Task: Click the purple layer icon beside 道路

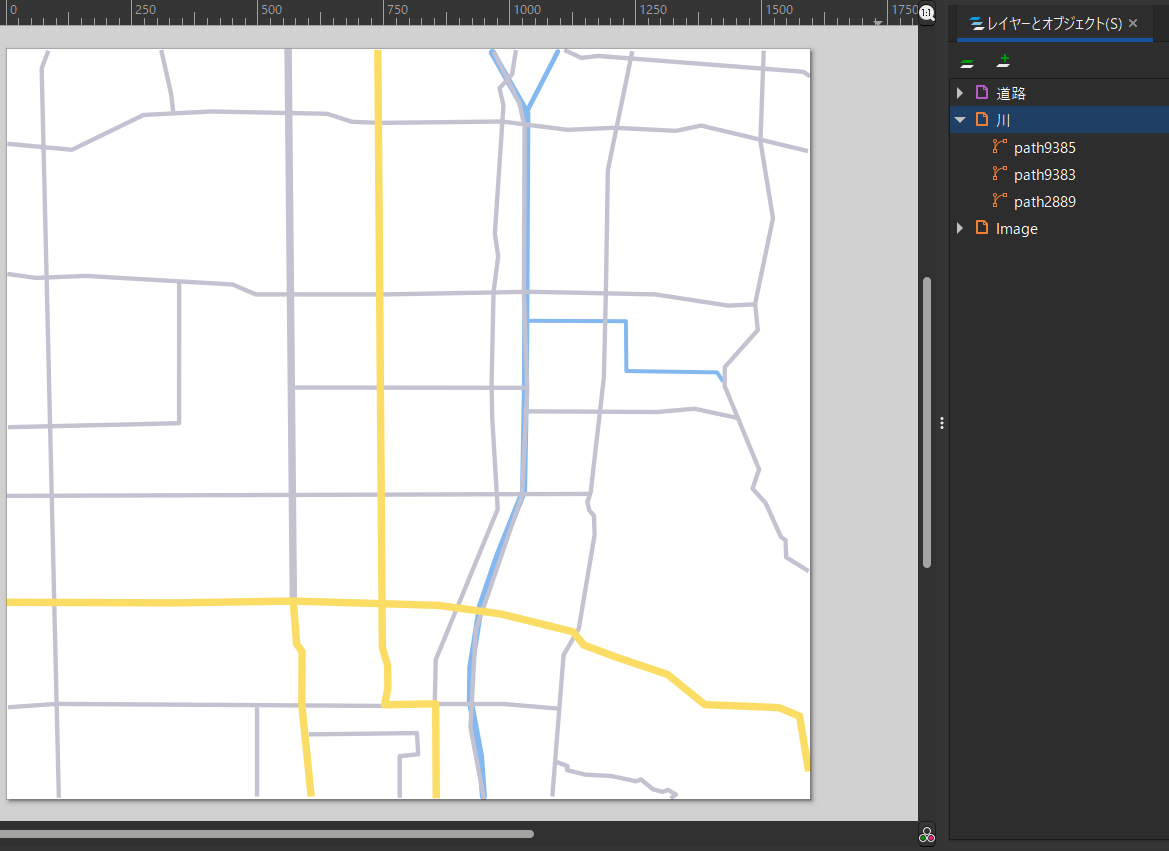Action: (x=981, y=92)
